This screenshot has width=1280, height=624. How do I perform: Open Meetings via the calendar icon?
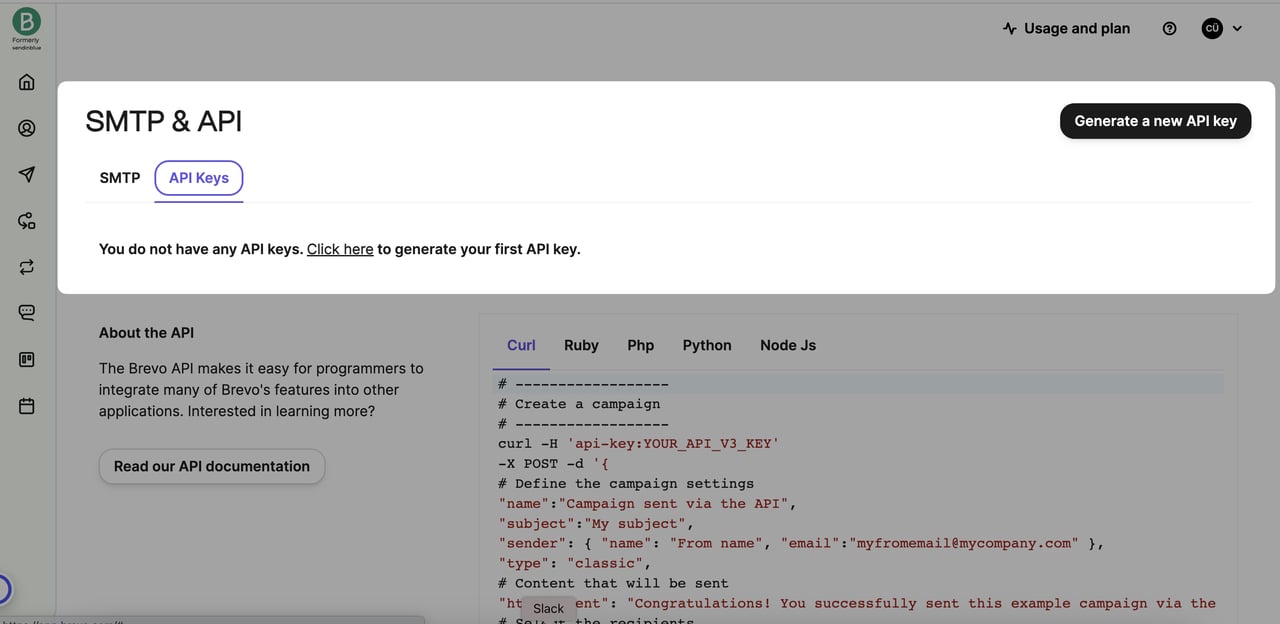[26, 405]
